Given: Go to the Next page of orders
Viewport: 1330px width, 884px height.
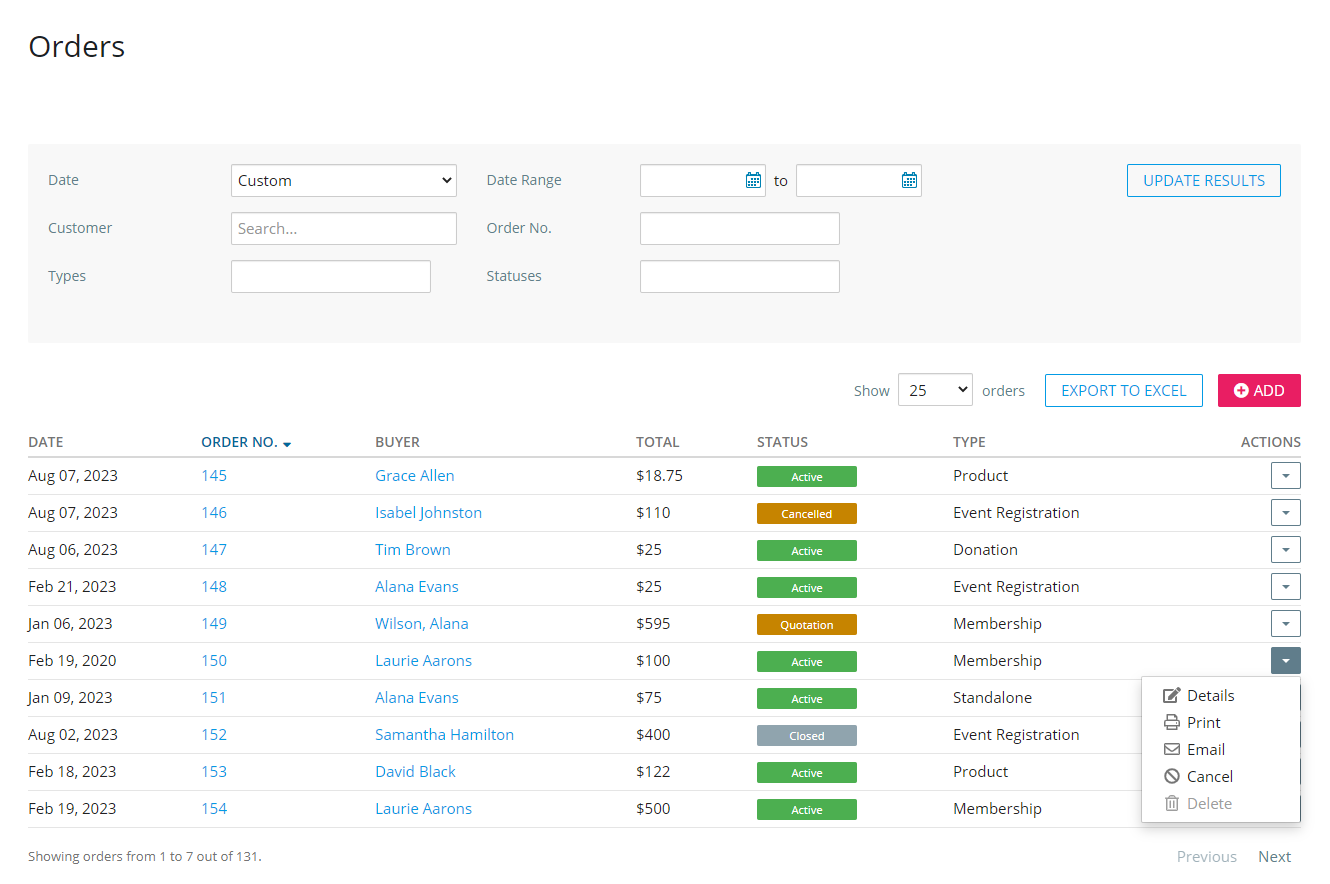Looking at the screenshot, I should (1274, 857).
